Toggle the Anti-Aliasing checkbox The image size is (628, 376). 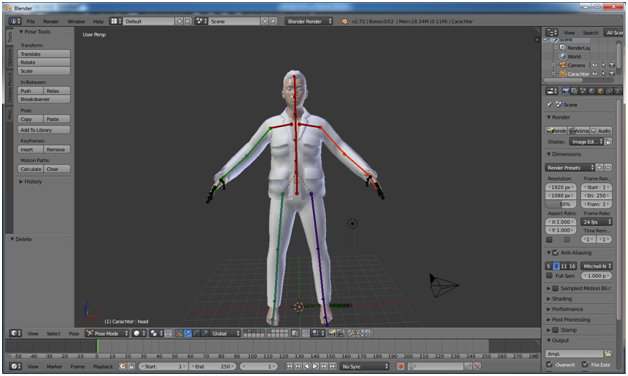pyautogui.click(x=556, y=253)
